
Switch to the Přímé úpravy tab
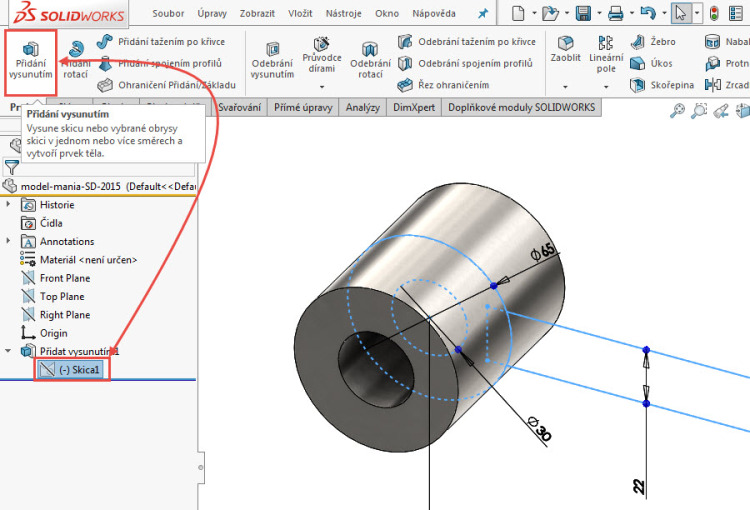tap(303, 107)
